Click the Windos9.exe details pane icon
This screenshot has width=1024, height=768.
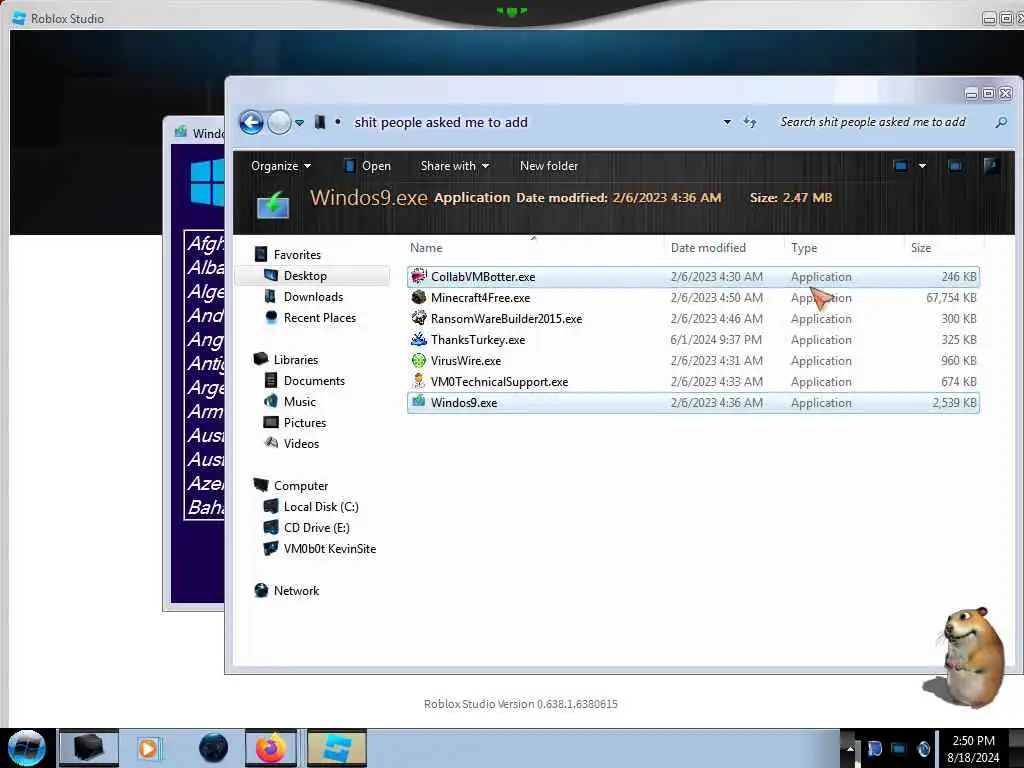(273, 204)
